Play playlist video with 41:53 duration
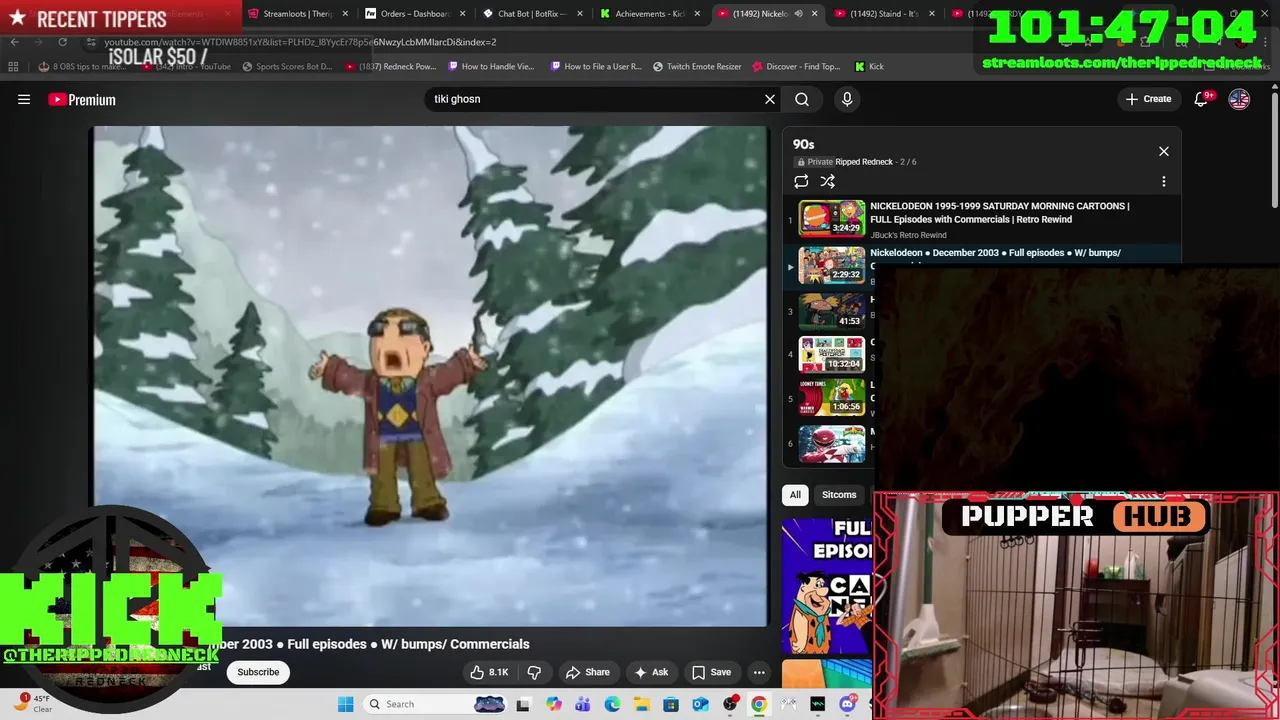Screen dimensions: 1280x720 coord(831,311)
